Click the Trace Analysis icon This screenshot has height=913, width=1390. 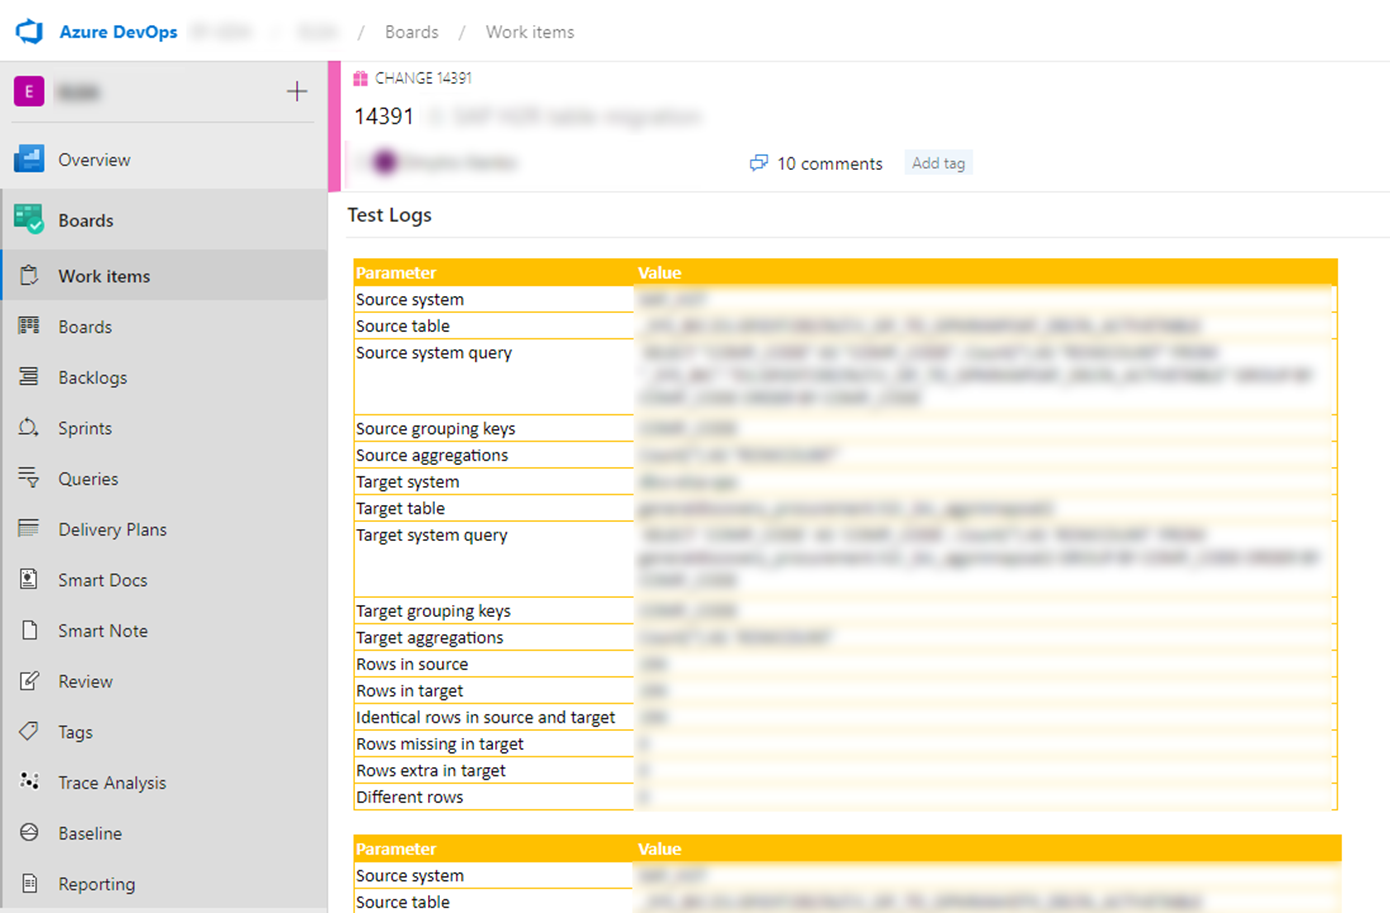tap(29, 782)
